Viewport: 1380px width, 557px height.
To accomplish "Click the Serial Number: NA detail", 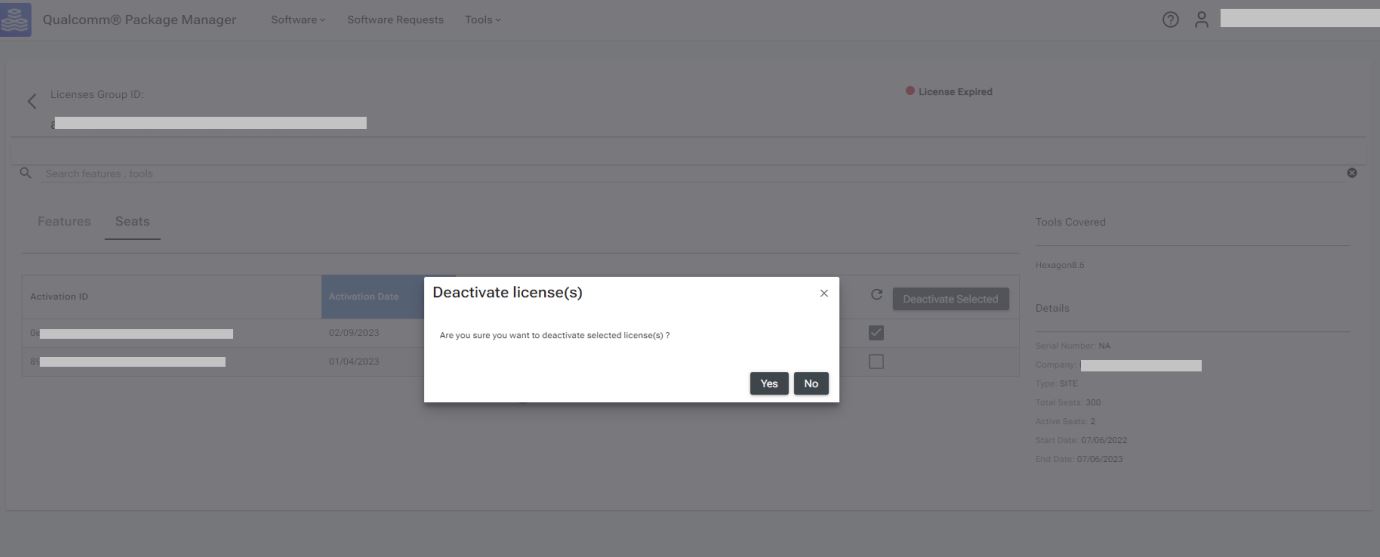I will pos(1074,346).
